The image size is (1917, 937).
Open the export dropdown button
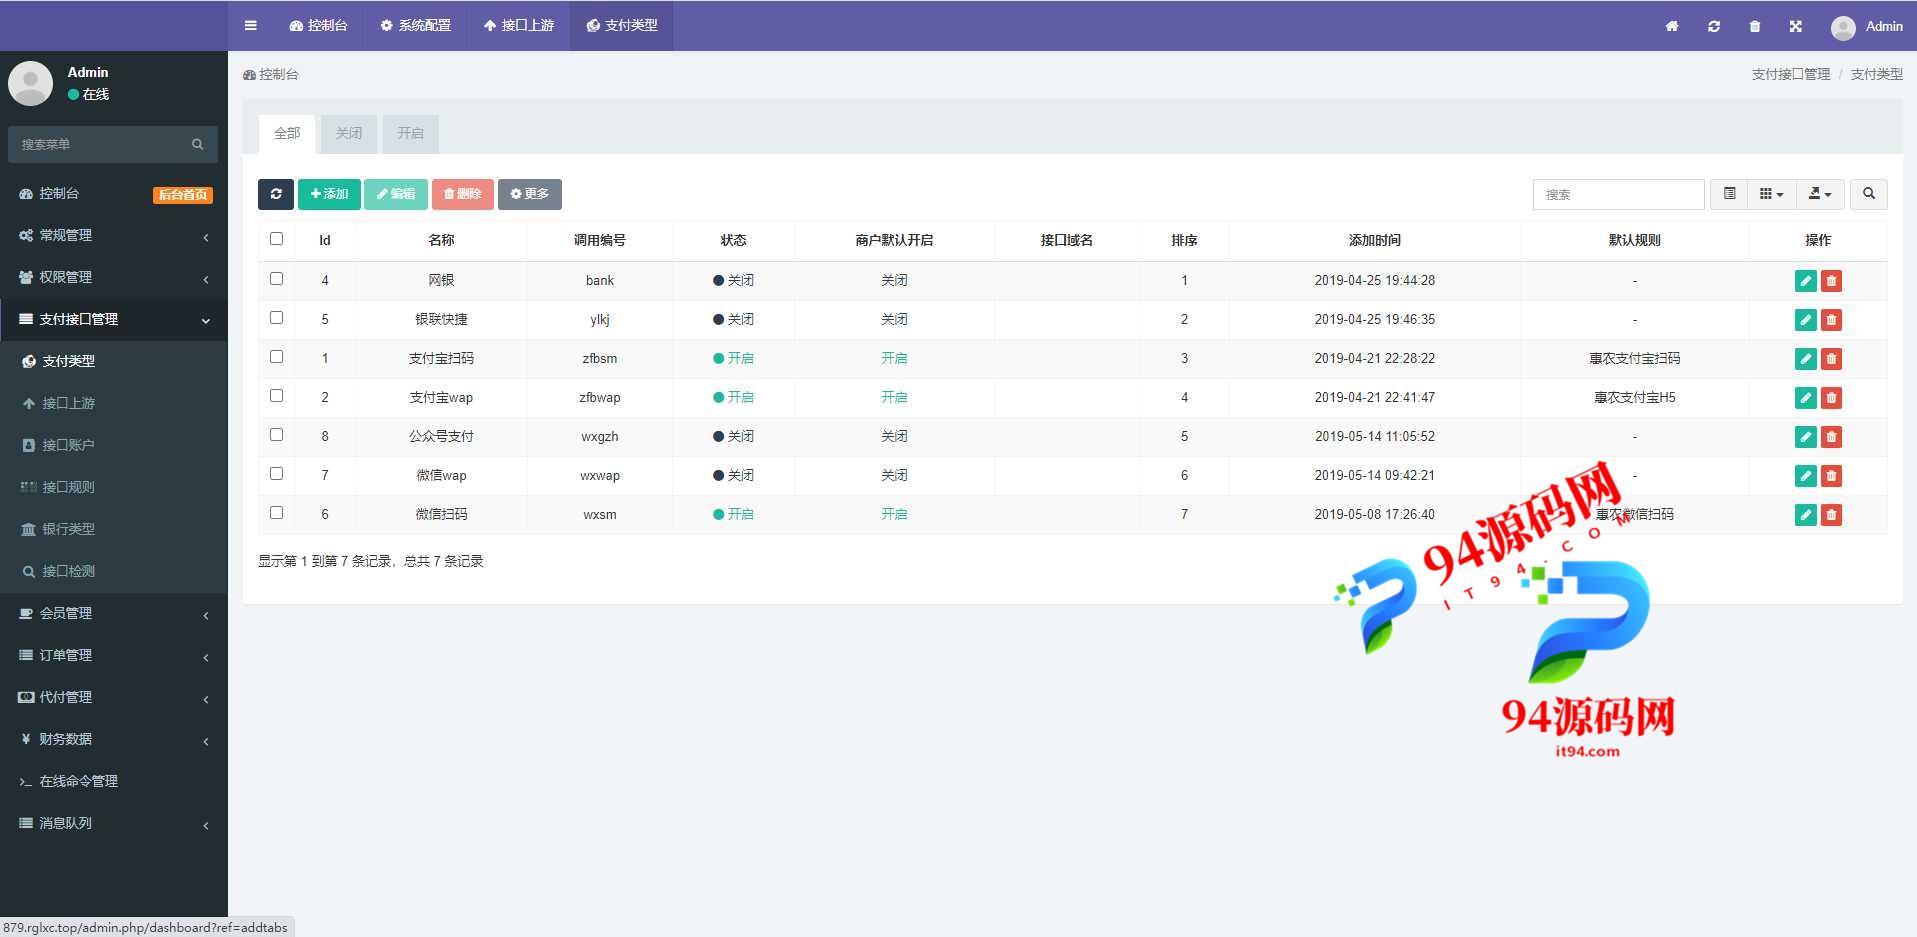[x=1820, y=194]
